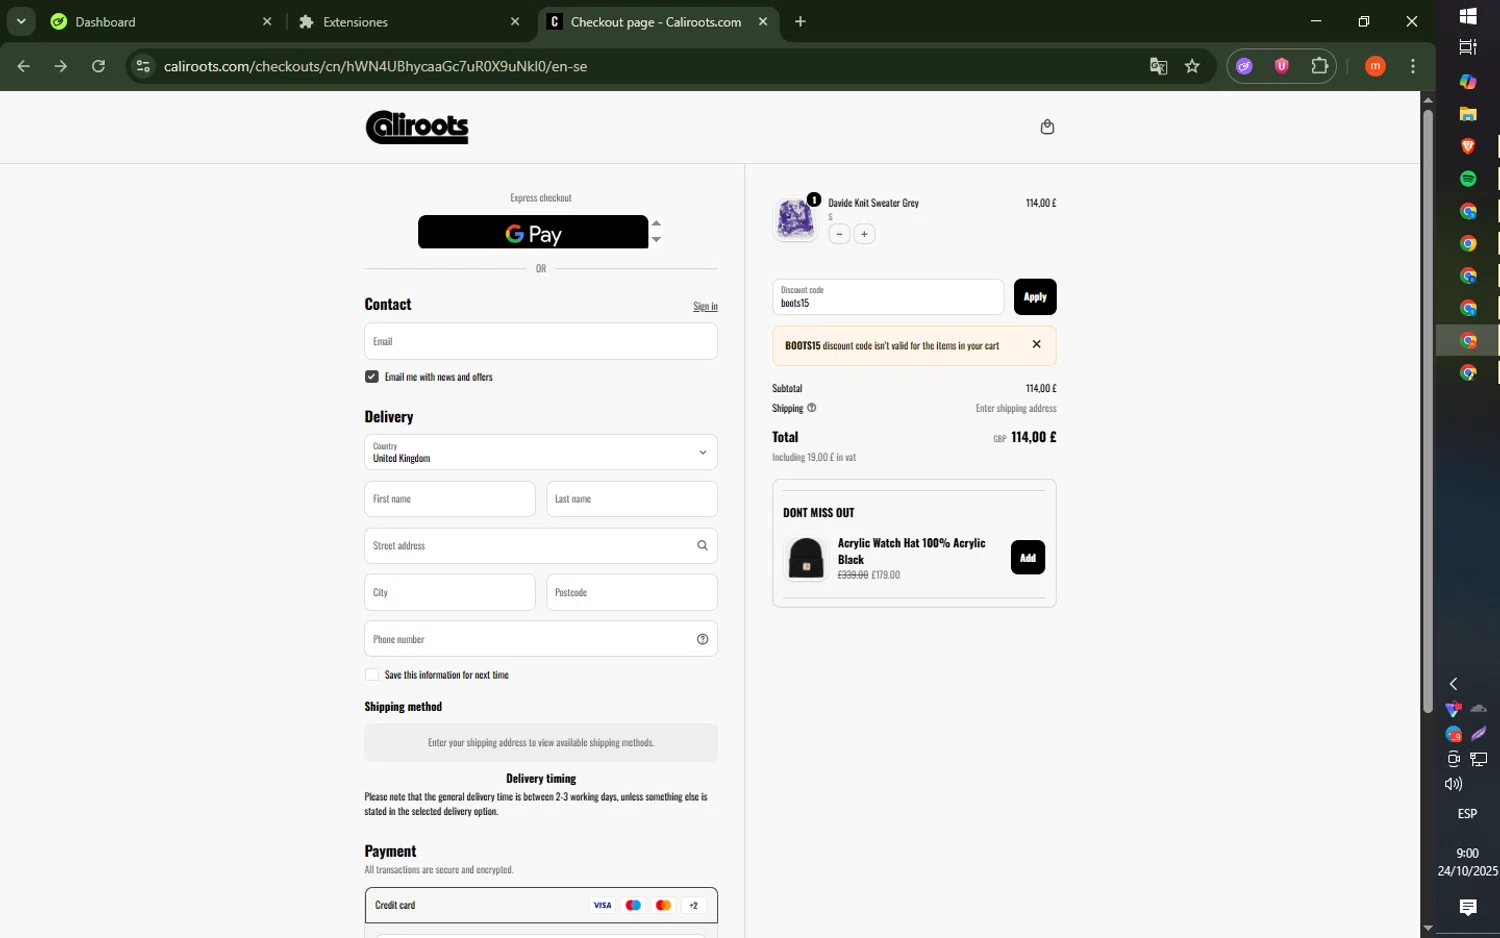Select the Checkout page - Caliroots.com tab
This screenshot has height=938, width=1500.
point(656,22)
